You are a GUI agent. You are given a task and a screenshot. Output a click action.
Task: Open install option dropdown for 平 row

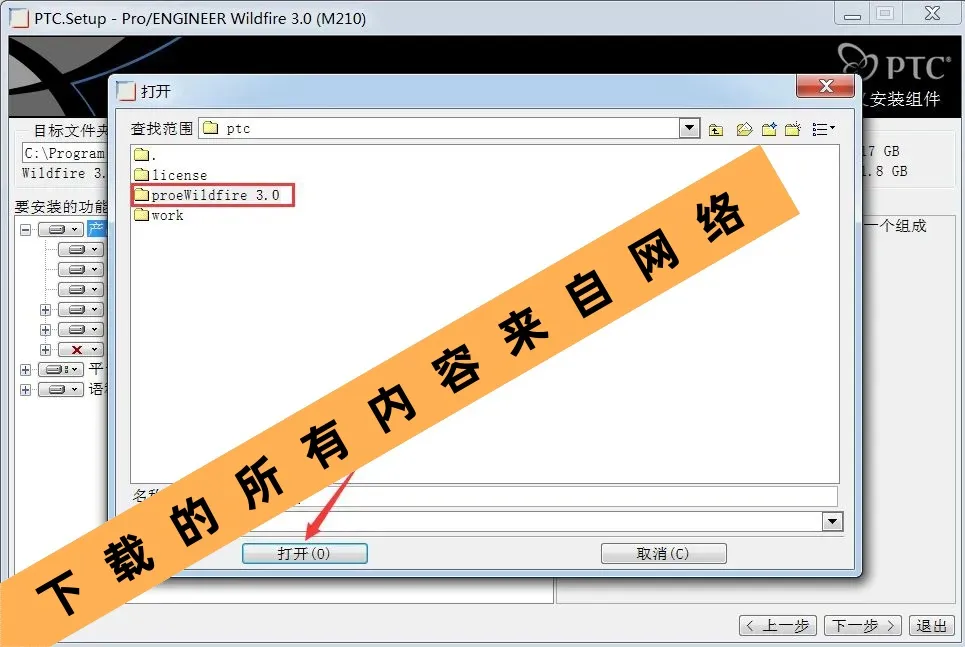pyautogui.click(x=60, y=369)
